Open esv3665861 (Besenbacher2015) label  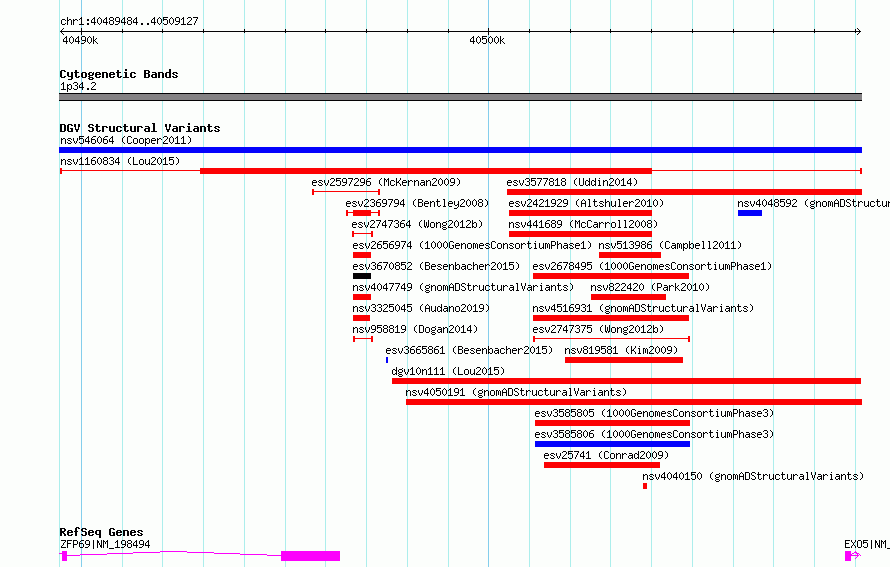469,350
